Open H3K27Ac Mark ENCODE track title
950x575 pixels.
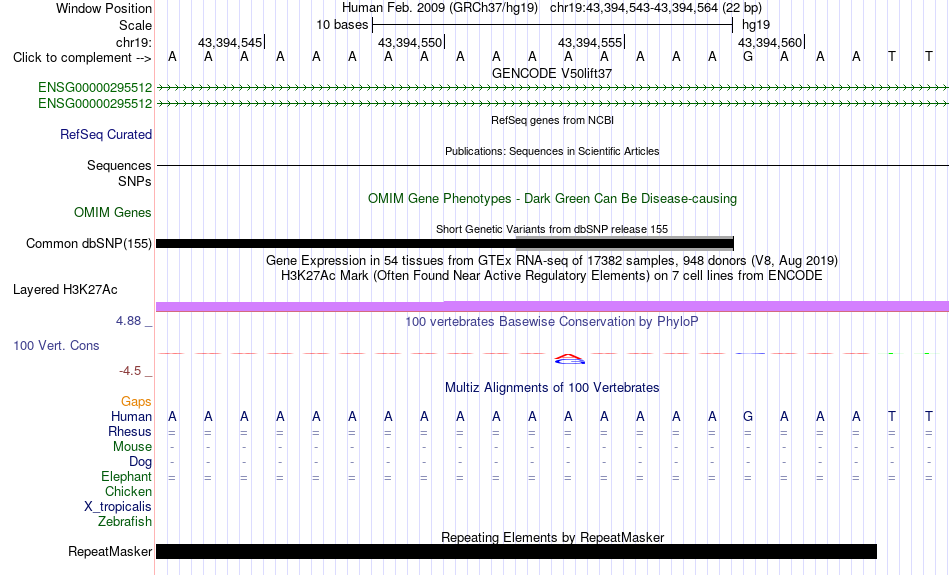pyautogui.click(x=552, y=276)
